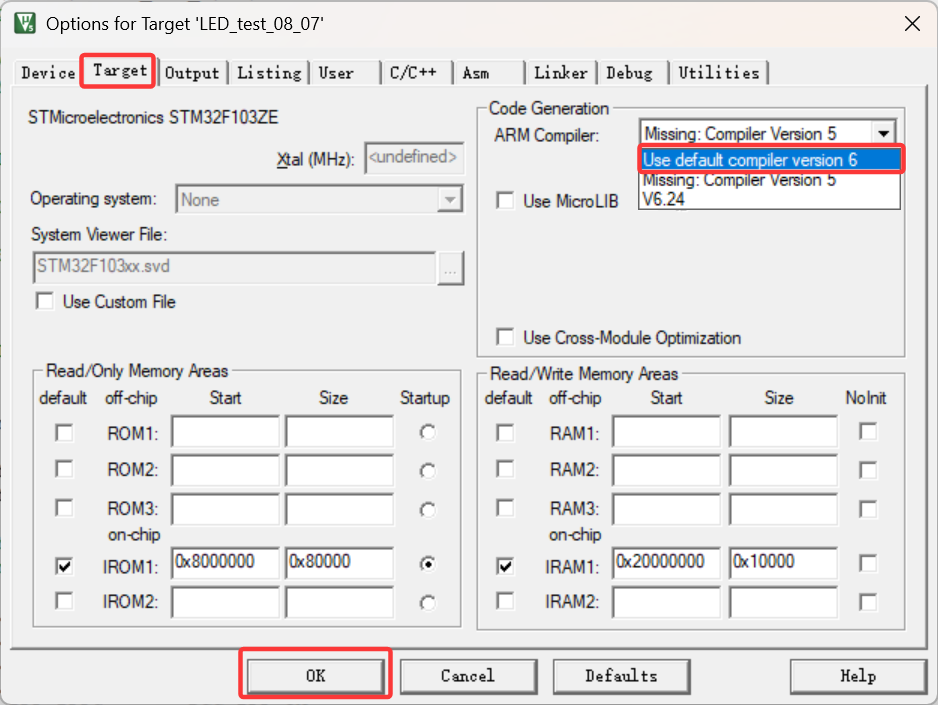The width and height of the screenshot is (938, 705).
Task: Click the ROM2 Start field
Action: coord(226,469)
